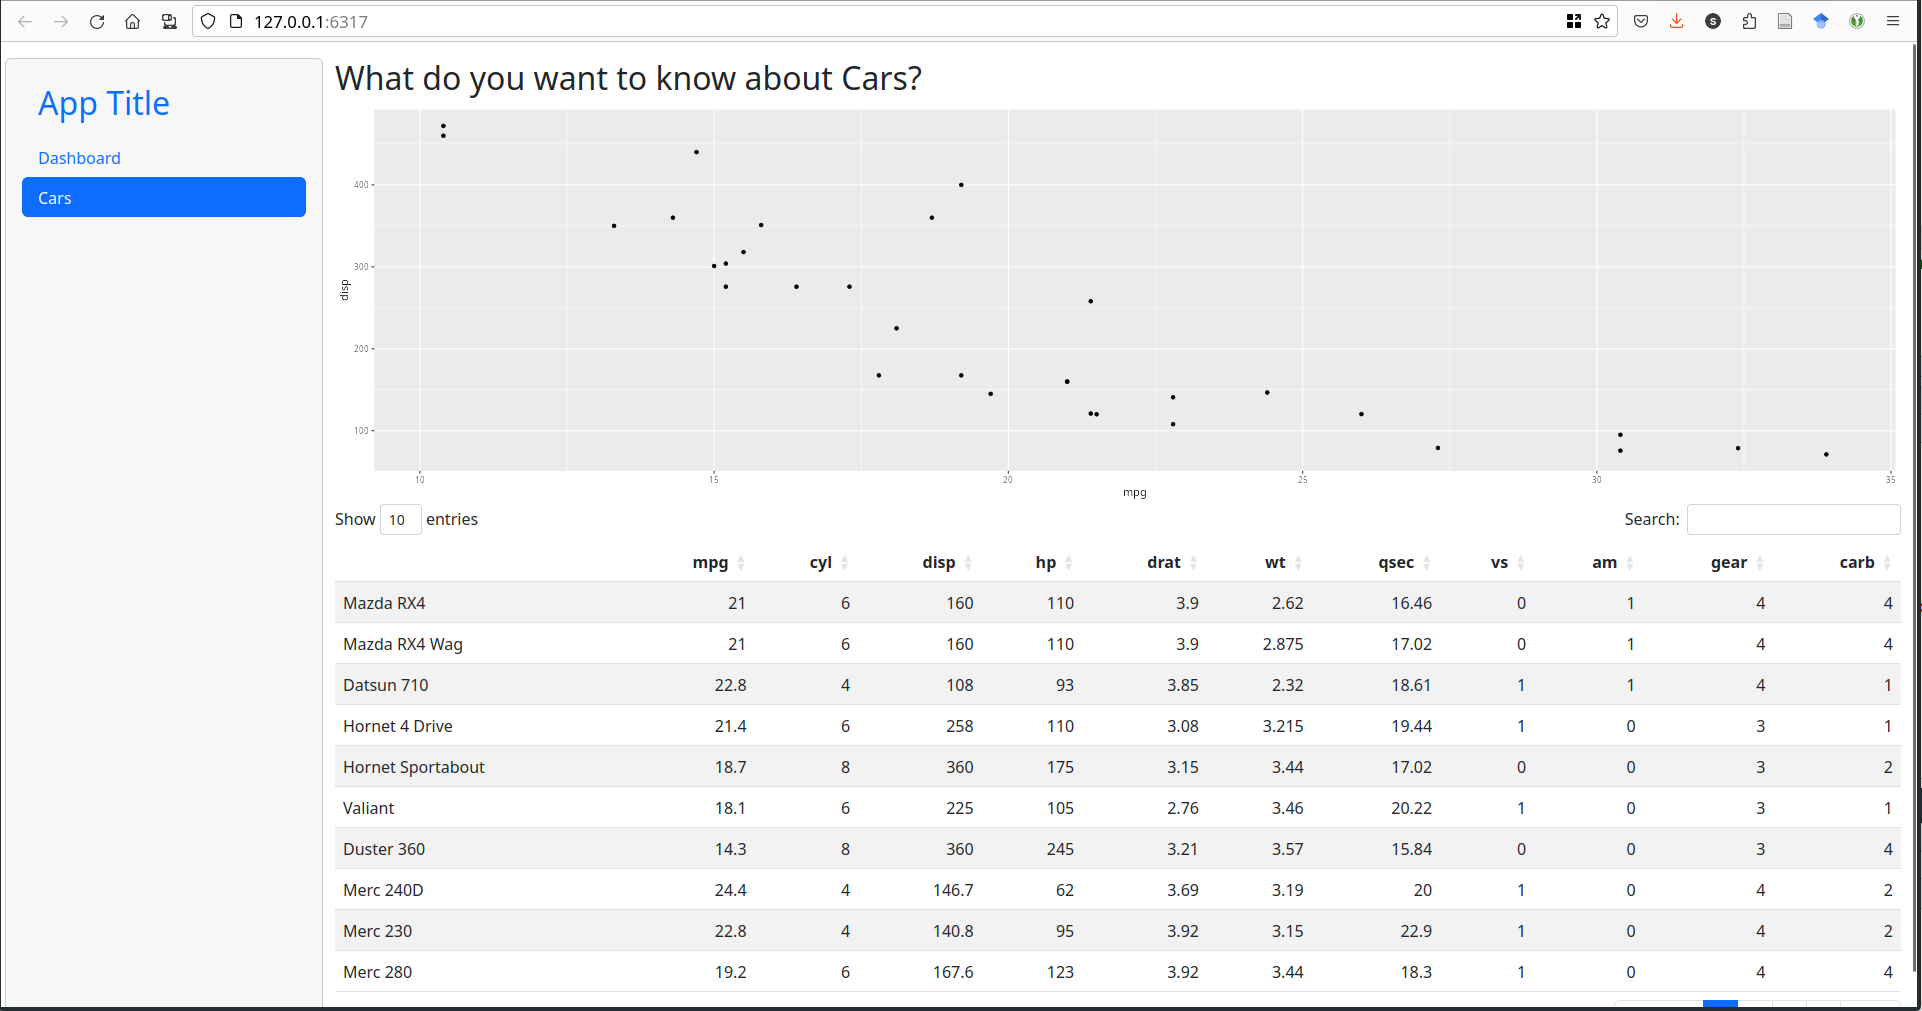The width and height of the screenshot is (1922, 1011).
Task: Focus the table Search field
Action: (x=1793, y=519)
